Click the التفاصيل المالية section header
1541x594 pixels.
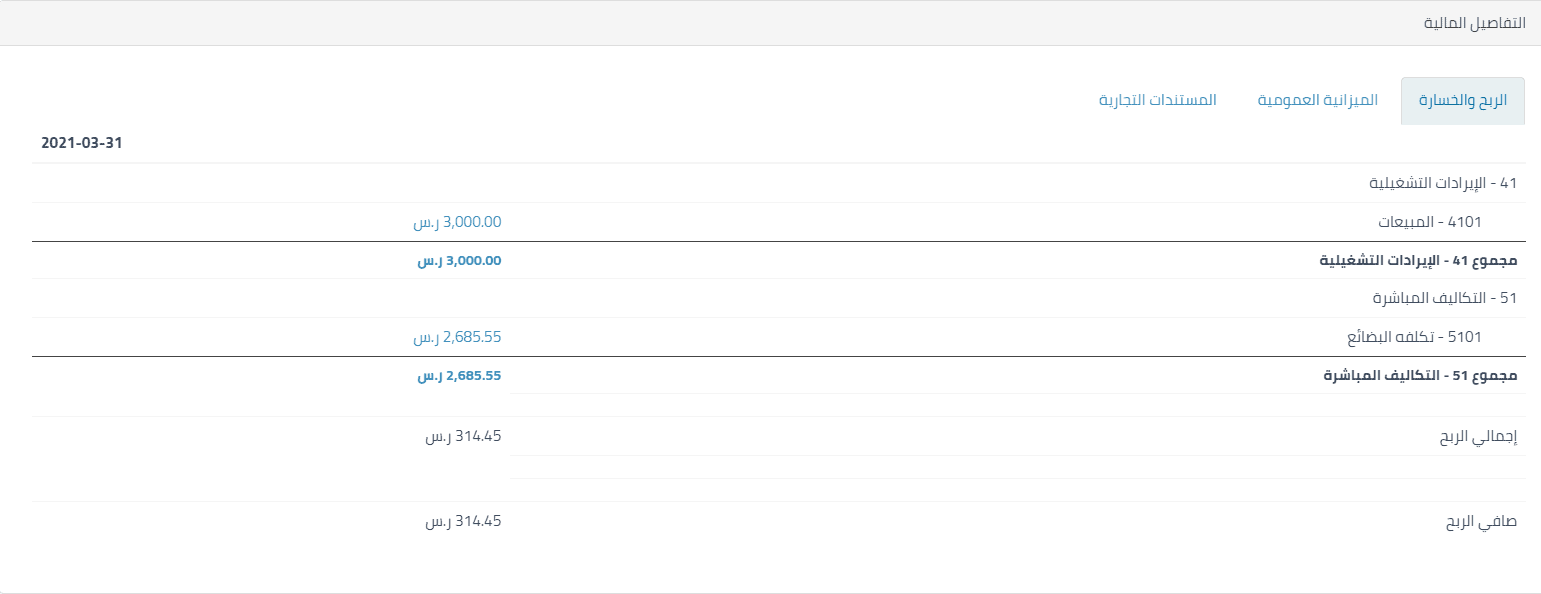[1475, 23]
